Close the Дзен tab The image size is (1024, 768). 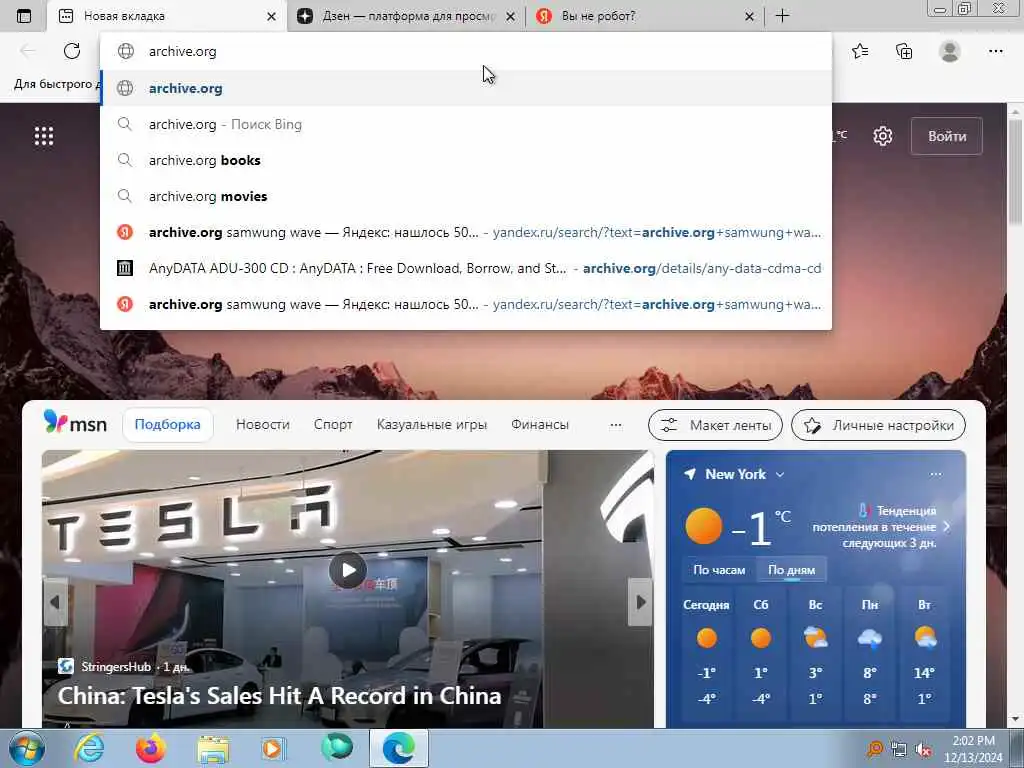pos(511,16)
